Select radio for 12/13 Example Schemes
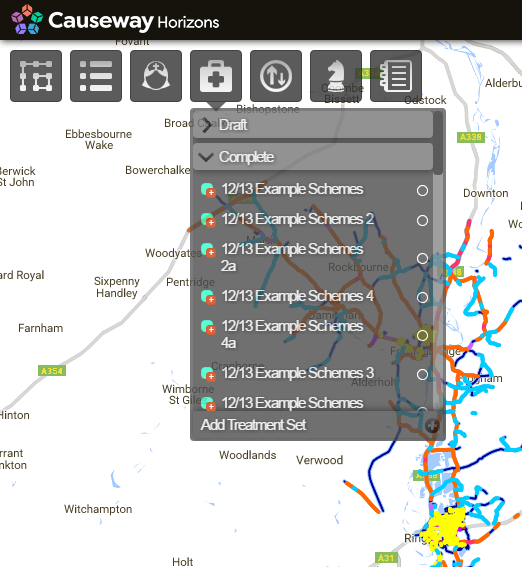 422,190
